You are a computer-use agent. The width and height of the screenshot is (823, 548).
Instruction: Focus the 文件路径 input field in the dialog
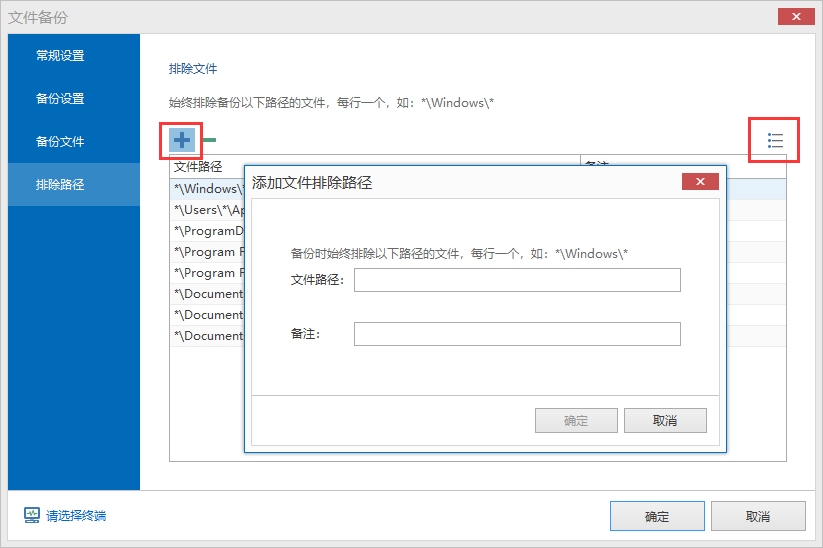coord(517,280)
